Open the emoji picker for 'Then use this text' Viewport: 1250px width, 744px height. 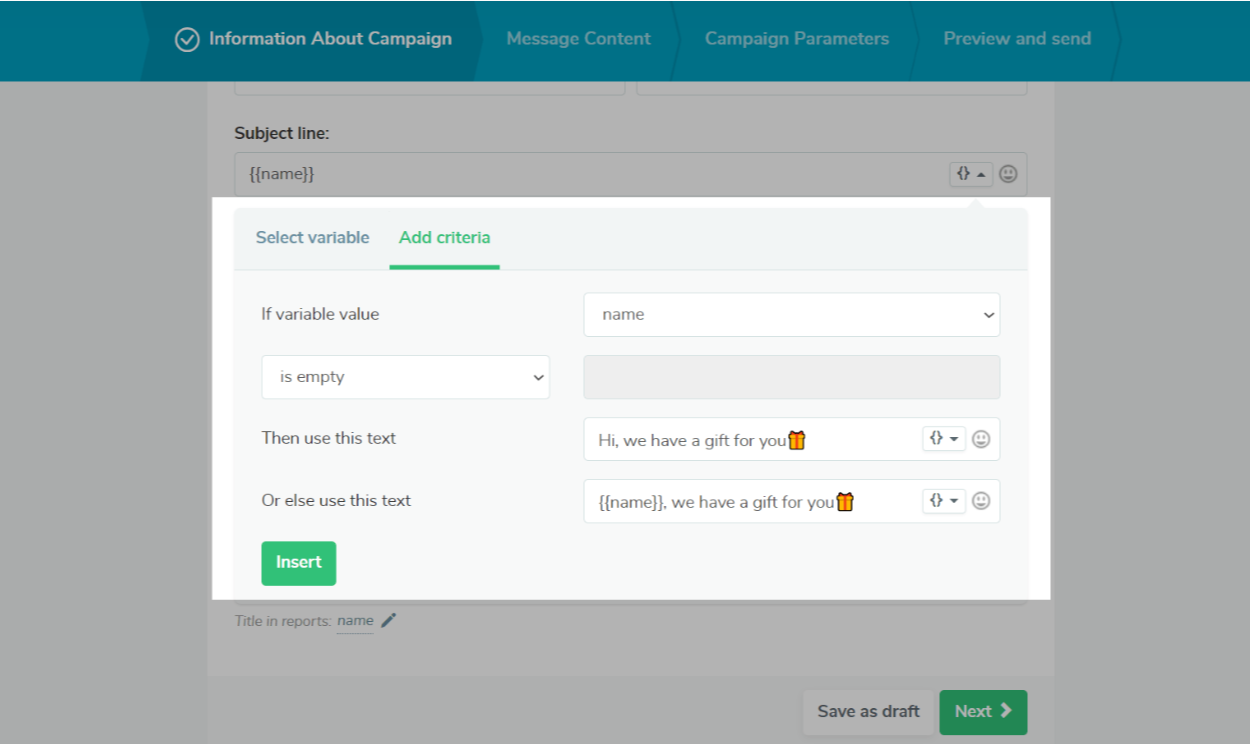[981, 438]
